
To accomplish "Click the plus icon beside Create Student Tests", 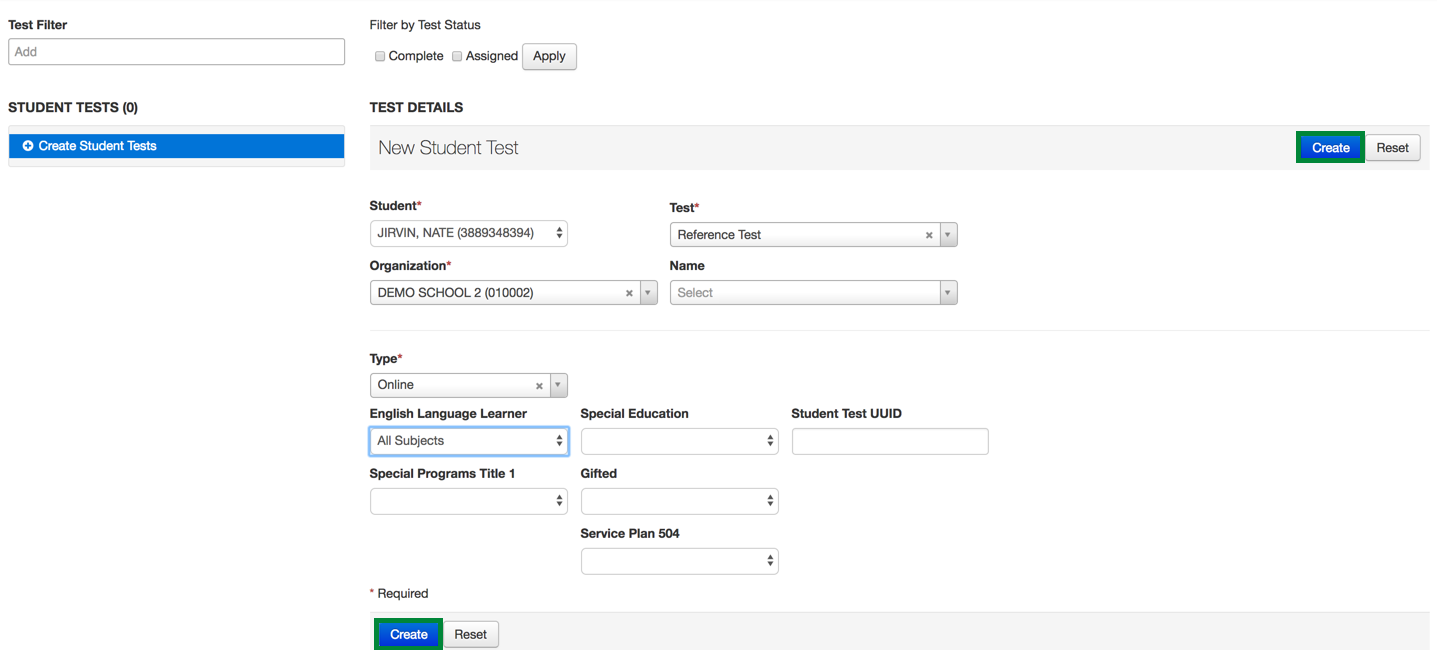I will (28, 146).
